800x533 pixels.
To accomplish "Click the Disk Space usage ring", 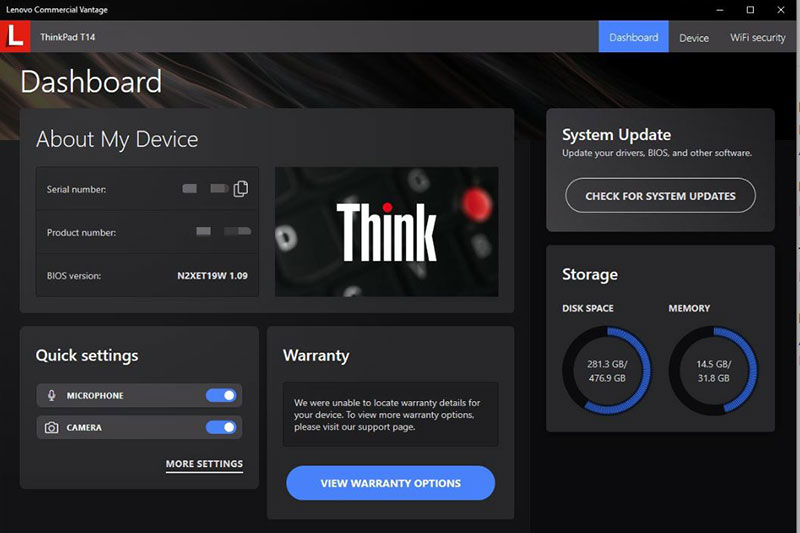I will [606, 371].
